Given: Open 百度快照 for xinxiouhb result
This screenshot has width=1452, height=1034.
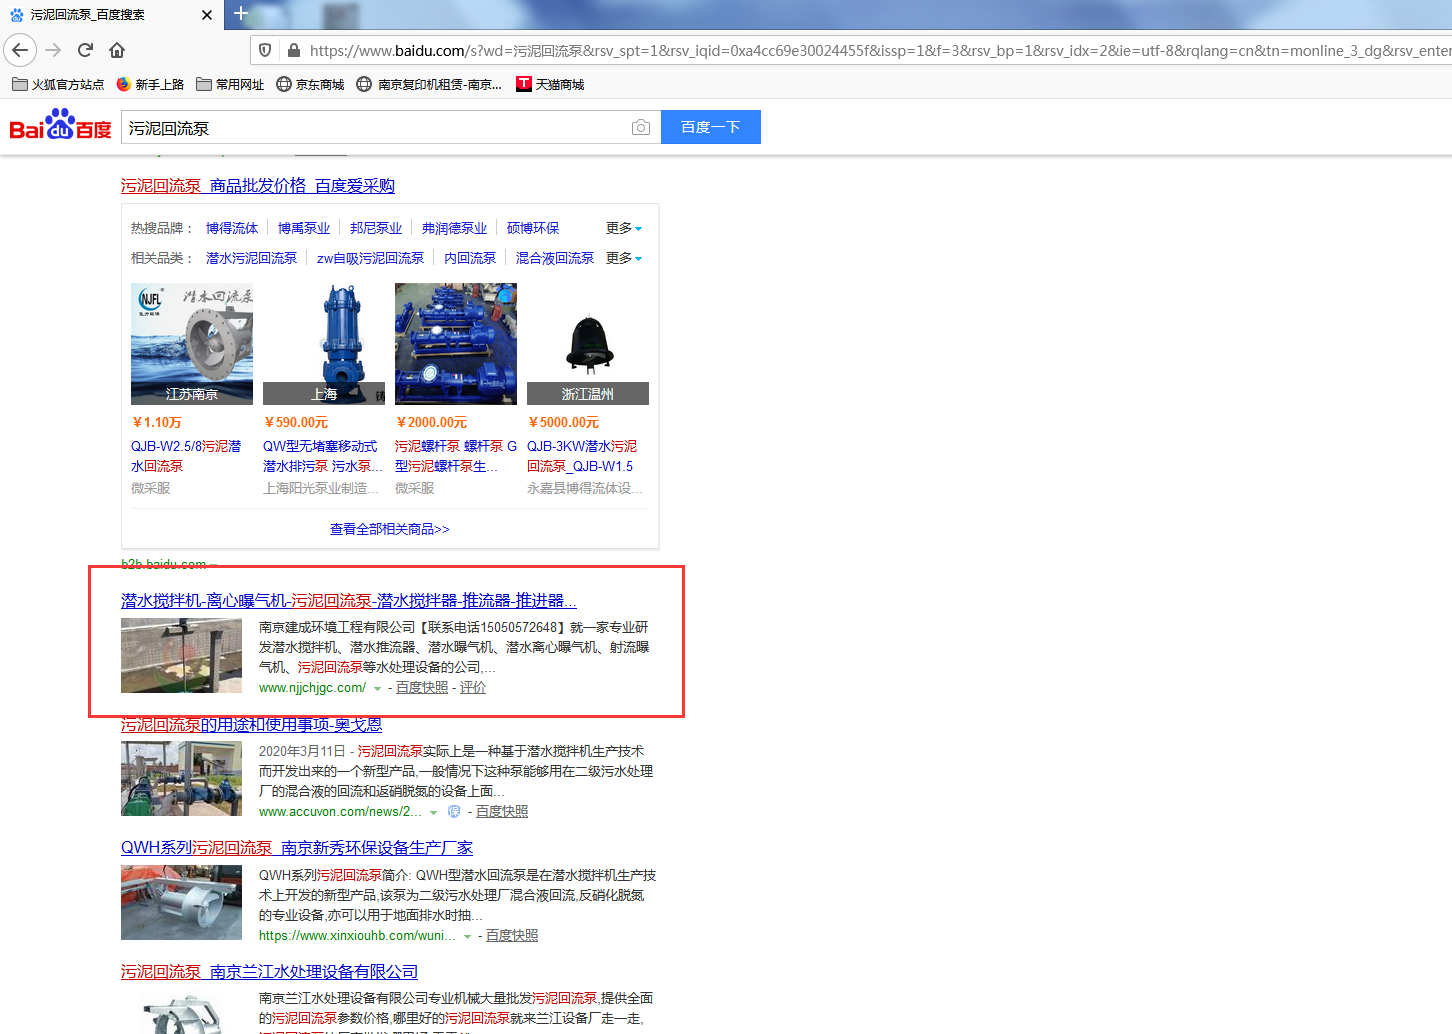Looking at the screenshot, I should point(512,936).
